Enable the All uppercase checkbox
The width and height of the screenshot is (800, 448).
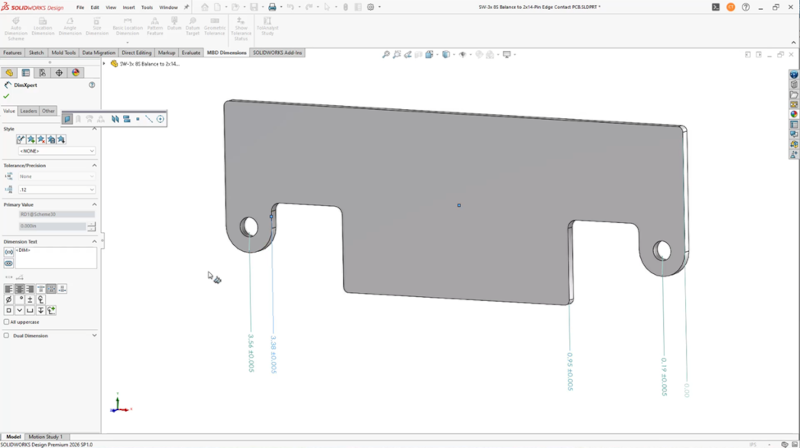7,322
